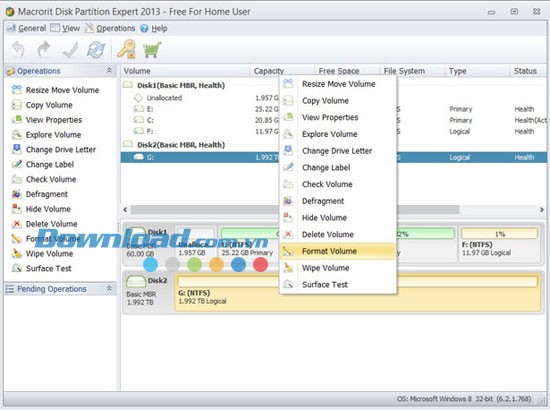Collapse the Opereations panel chevron

tap(109, 70)
